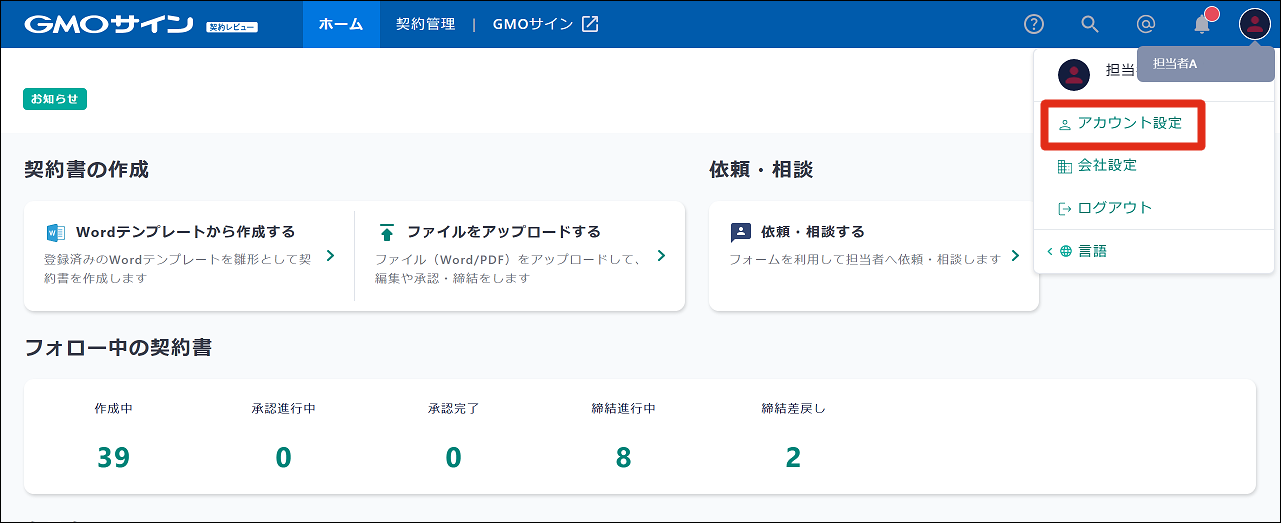Click the user avatar icon in header

click(x=1254, y=24)
